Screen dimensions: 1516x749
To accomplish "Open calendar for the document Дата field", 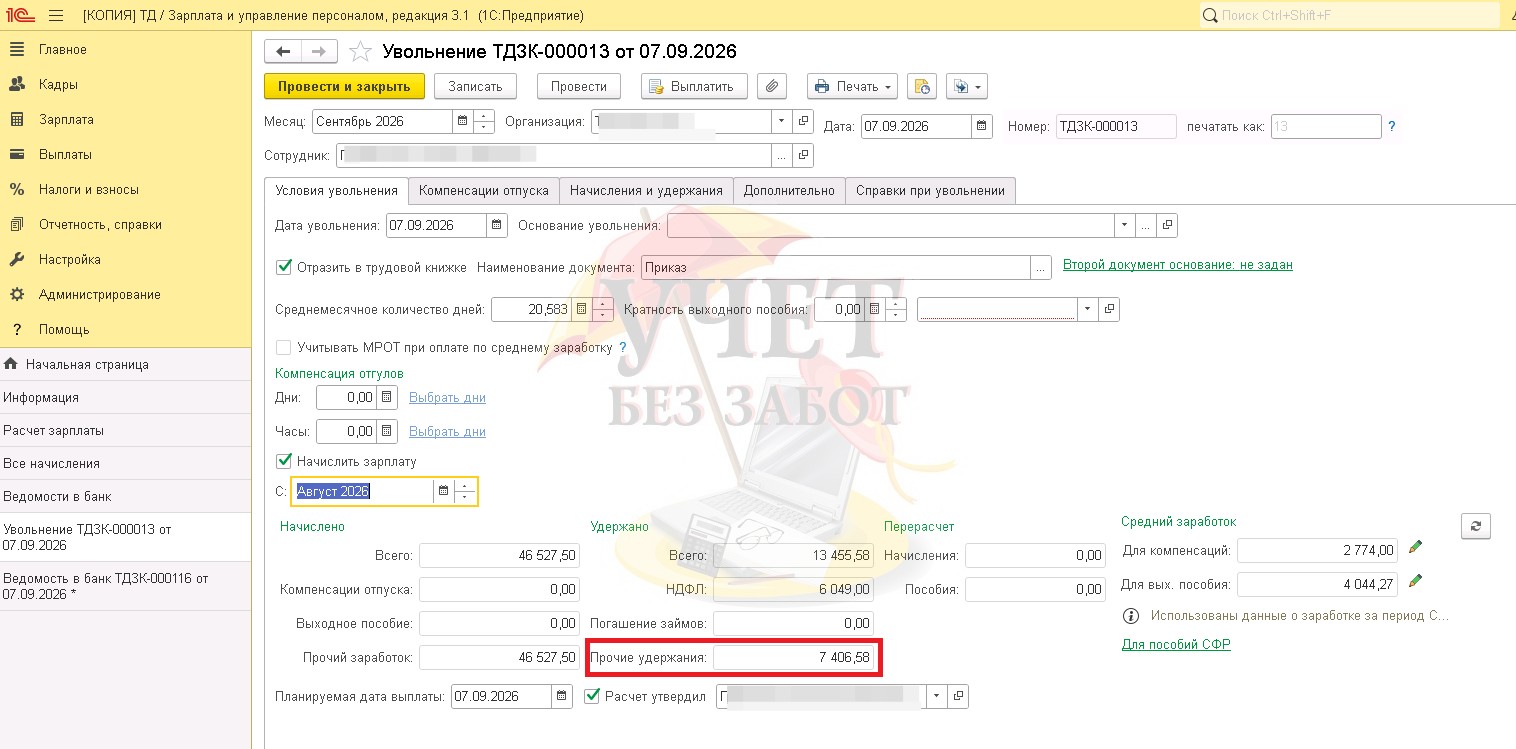I will coord(982,127).
